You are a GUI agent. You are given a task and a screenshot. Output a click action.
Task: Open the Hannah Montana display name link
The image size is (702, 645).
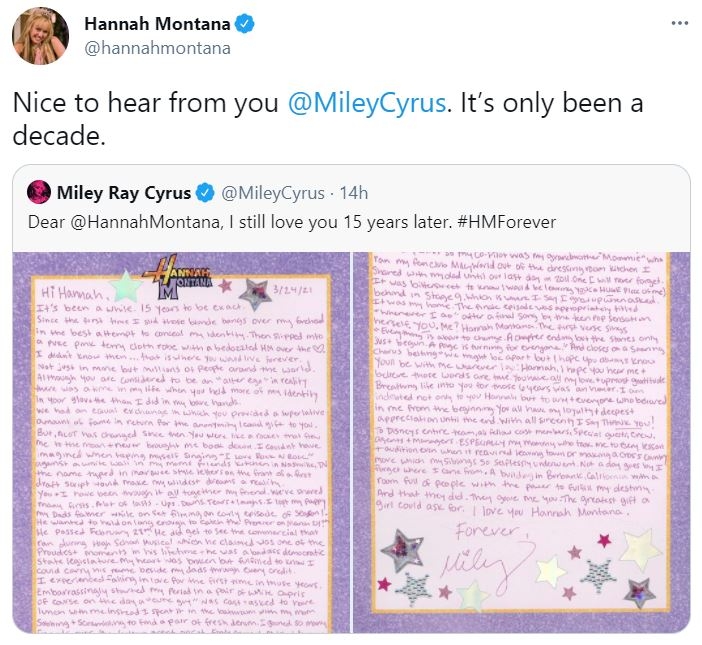click(x=147, y=23)
